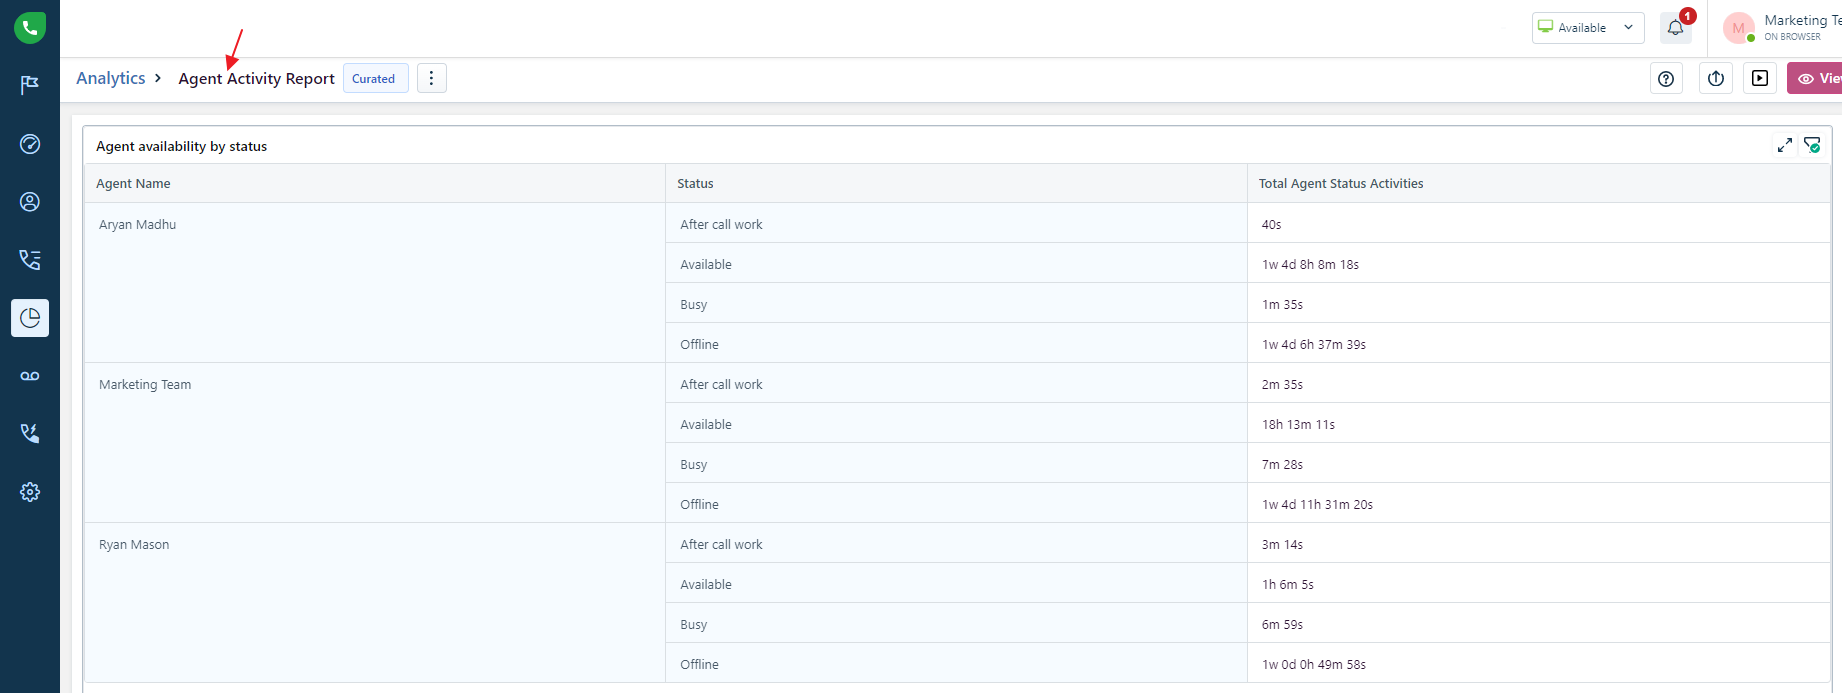
Task: Click the Curated tag badge
Action: point(375,78)
